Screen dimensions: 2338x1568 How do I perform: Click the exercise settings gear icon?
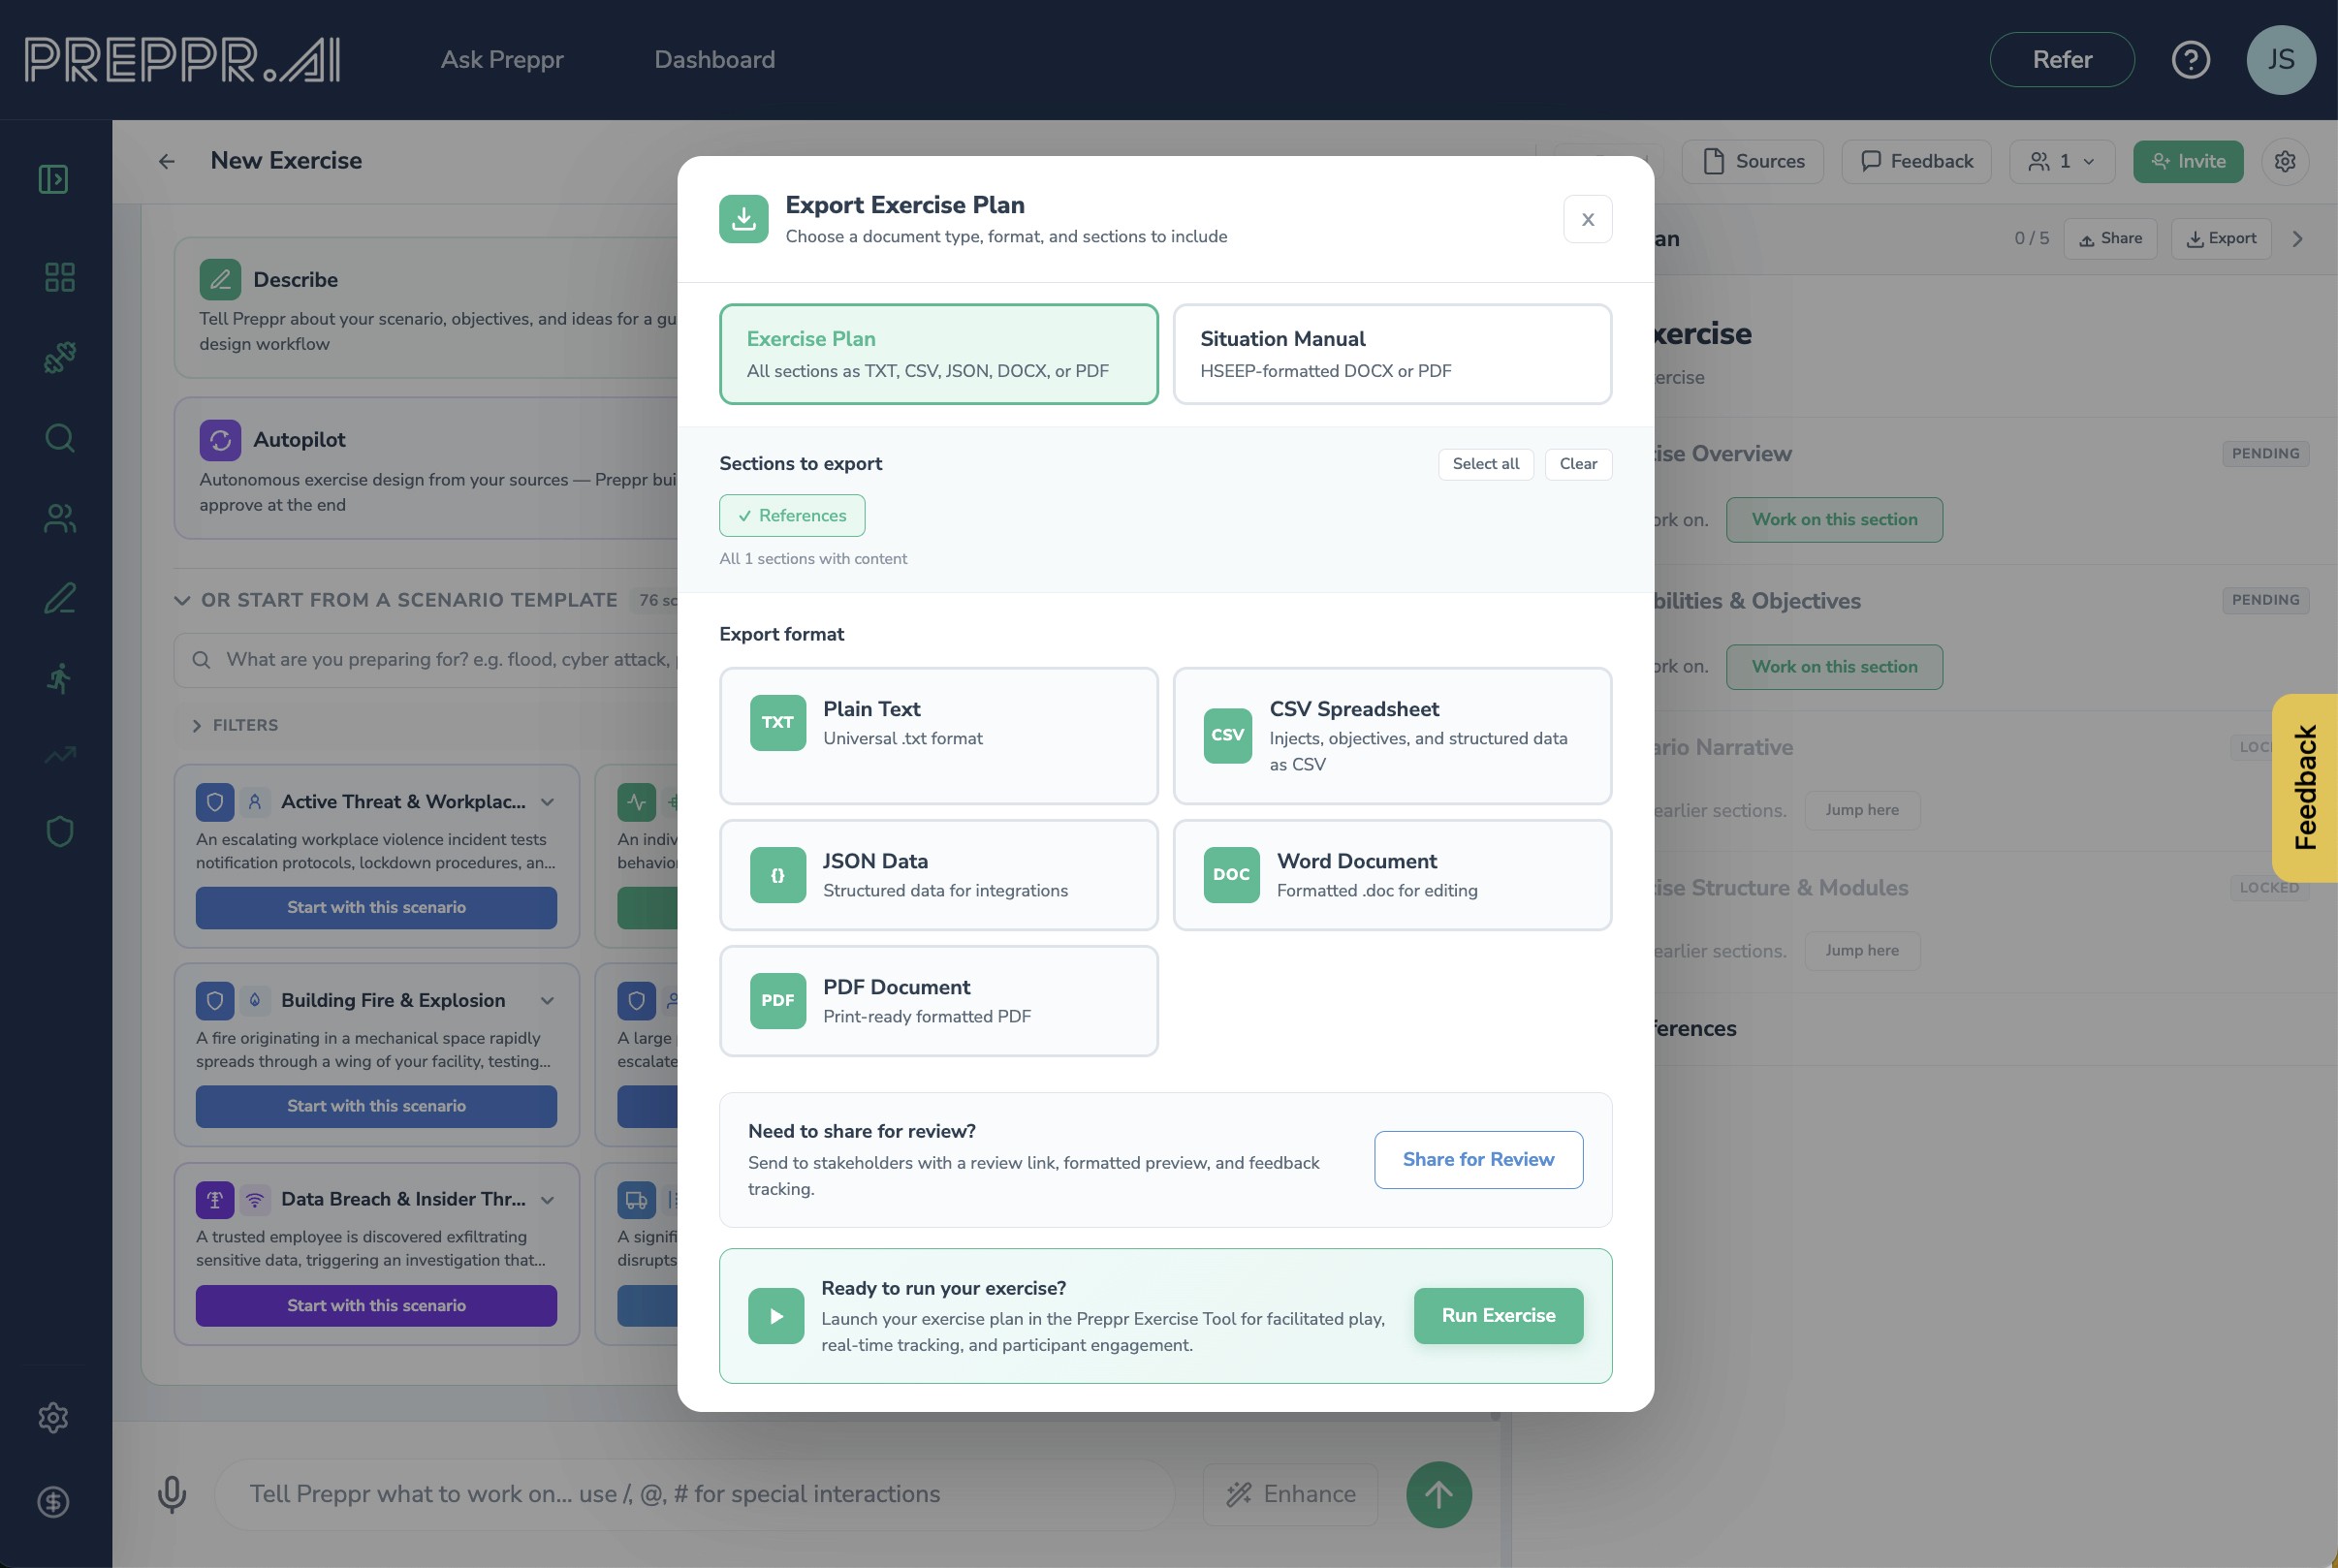click(x=2284, y=162)
